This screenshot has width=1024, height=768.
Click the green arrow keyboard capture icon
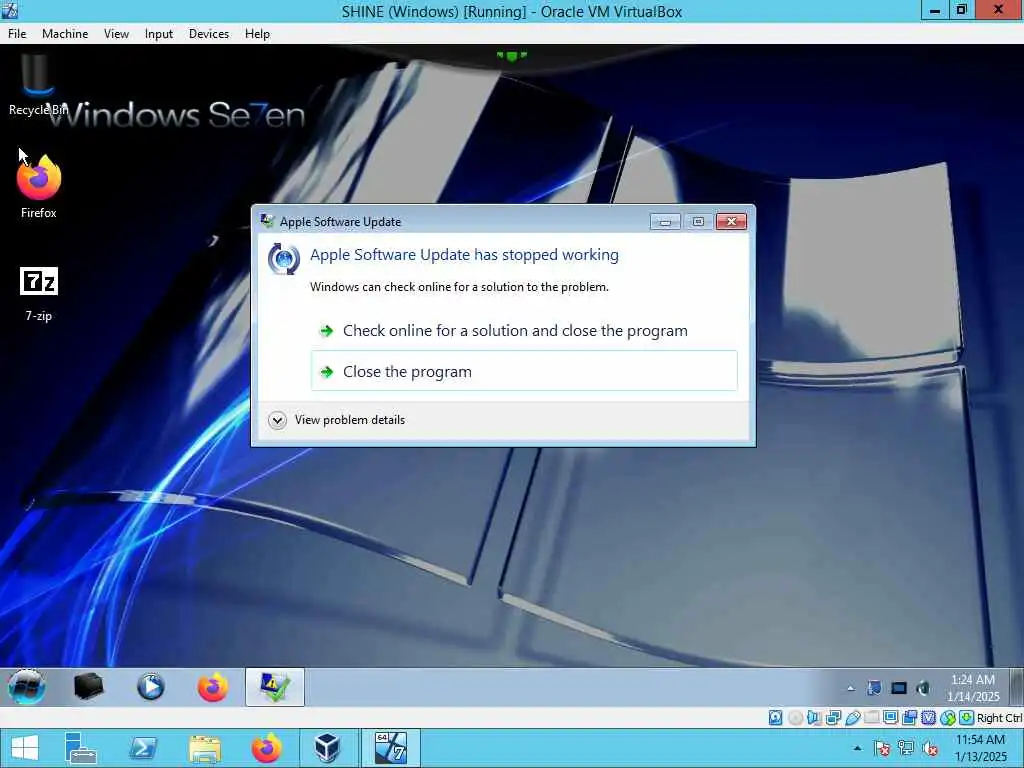coord(967,718)
